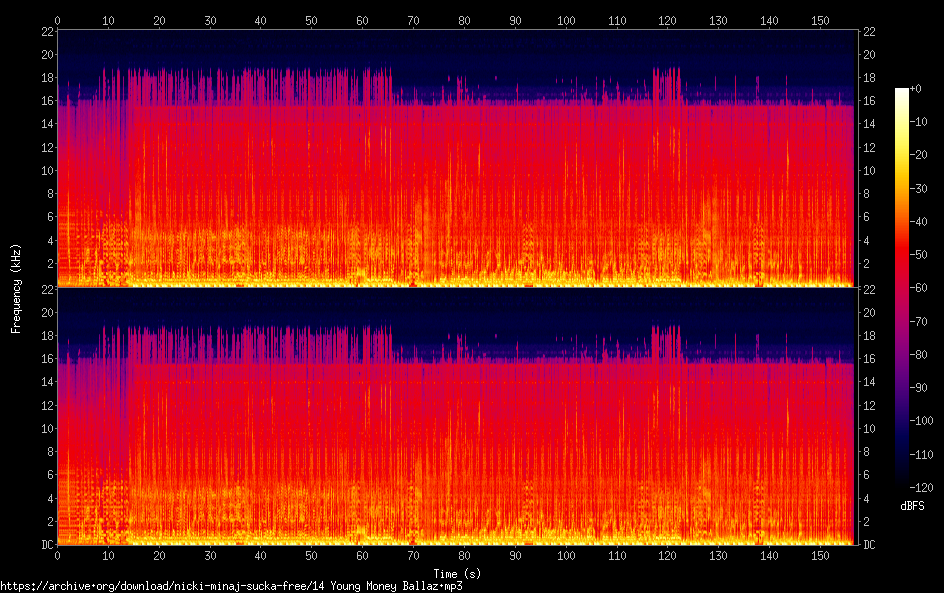The height and width of the screenshot is (593, 944).
Task: Click the 130 tick on the top time axis
Action: click(x=718, y=20)
